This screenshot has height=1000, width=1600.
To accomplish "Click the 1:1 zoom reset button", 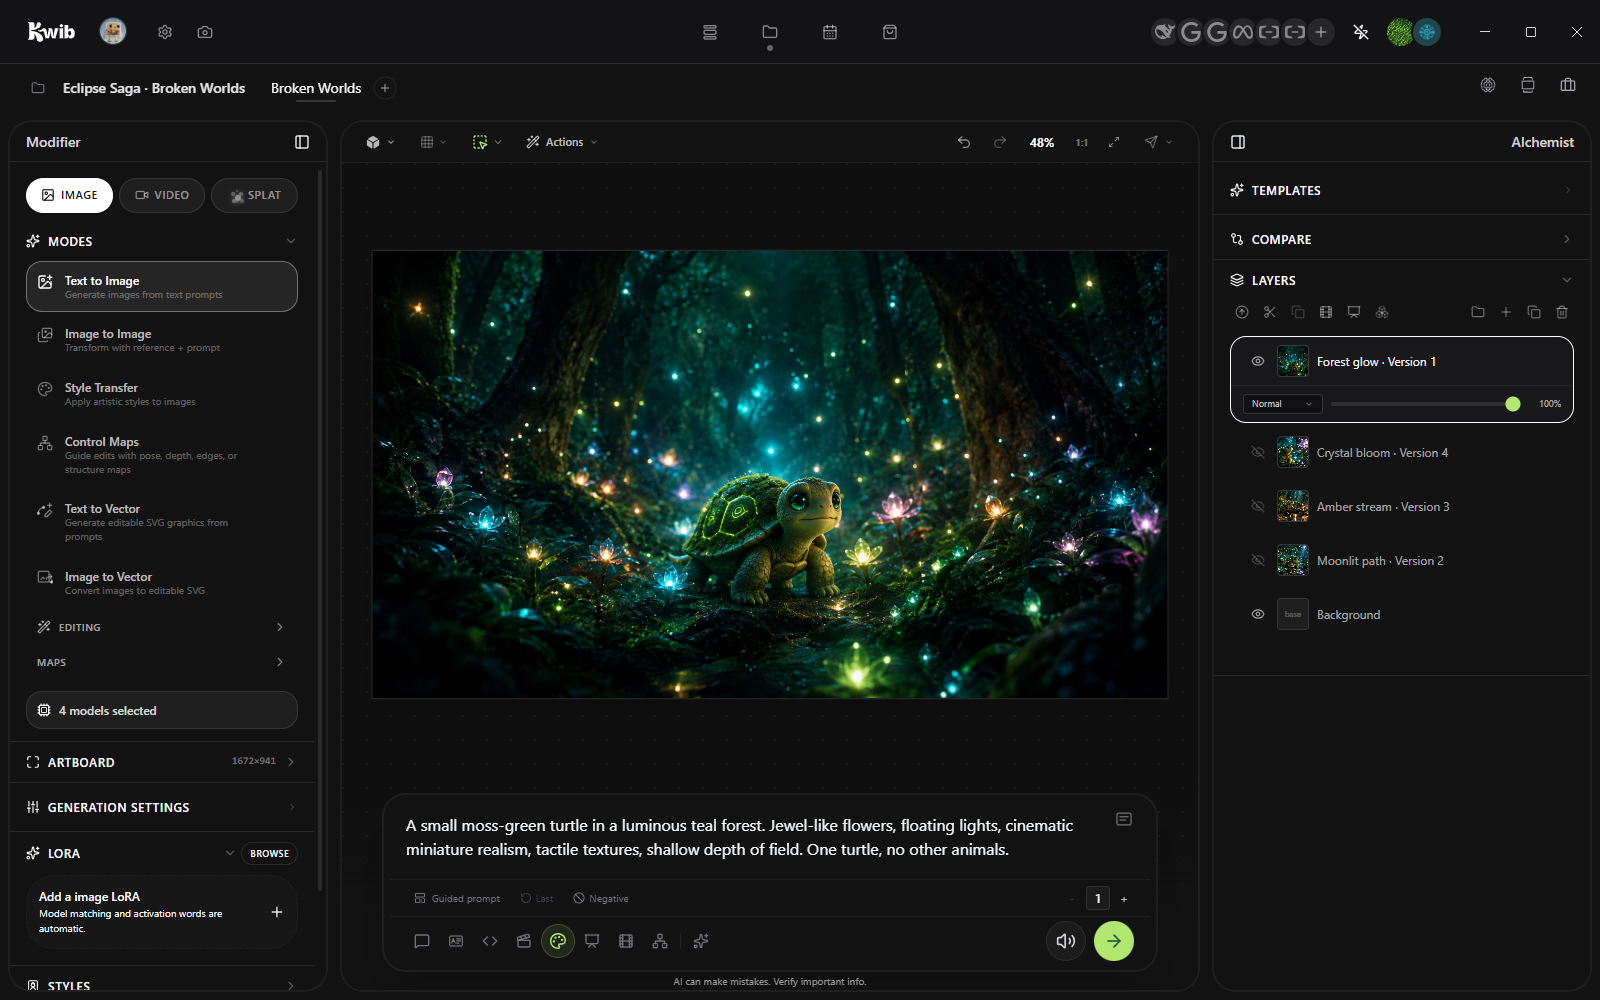I will [1082, 142].
